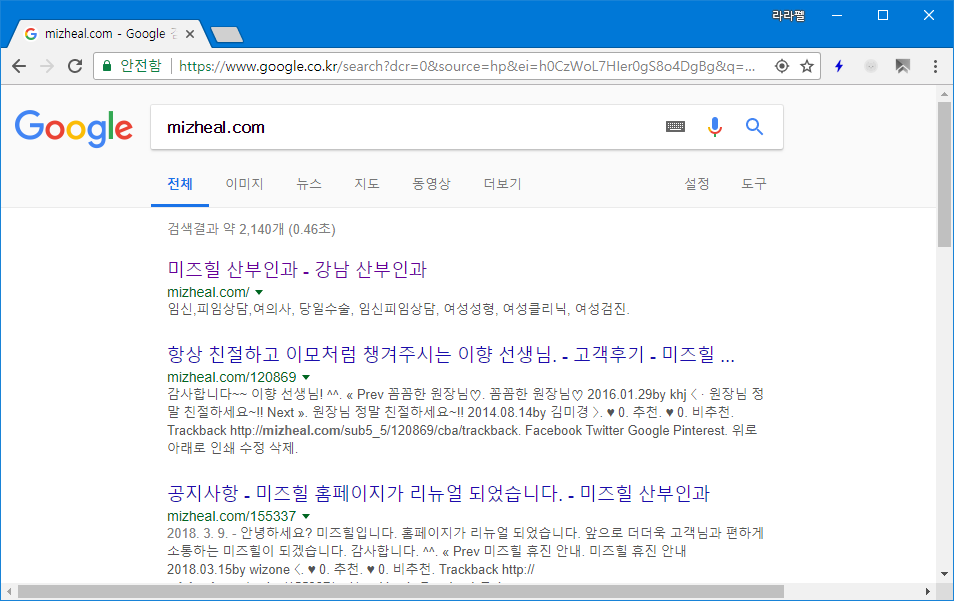Viewport: 954px width, 601px height.
Task: Click the scroll left arrow
Action: tap(9, 591)
